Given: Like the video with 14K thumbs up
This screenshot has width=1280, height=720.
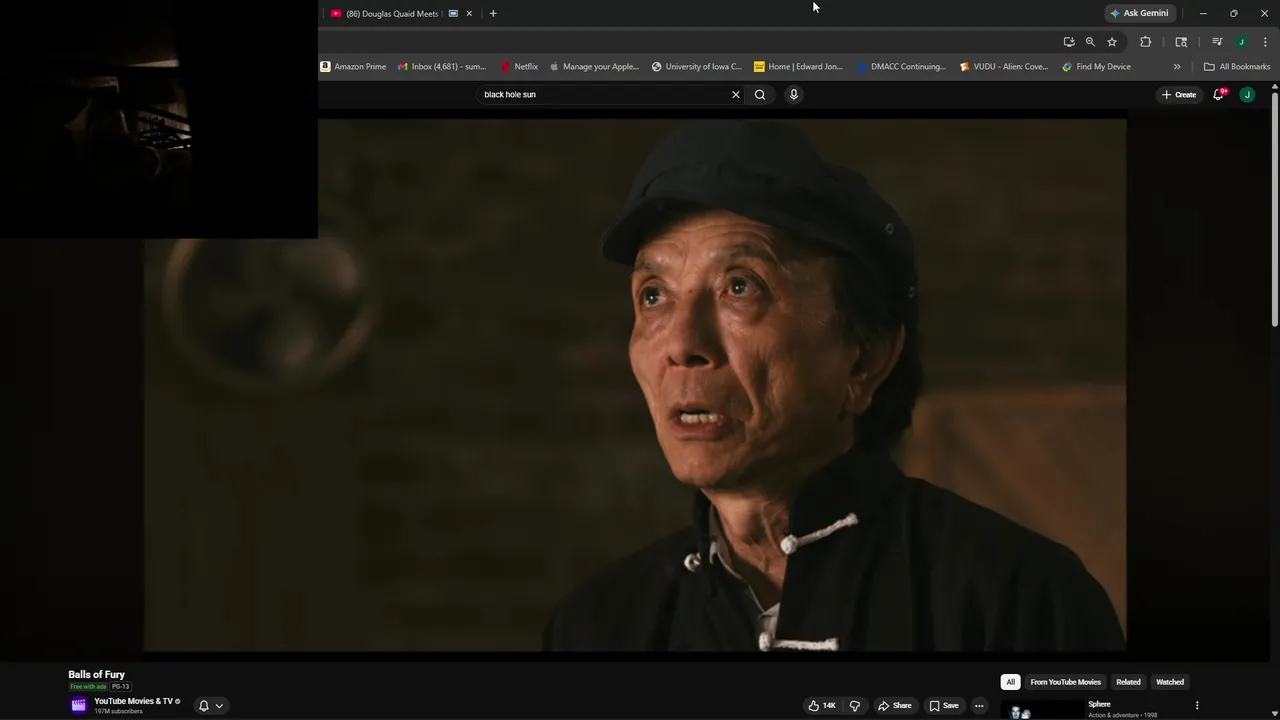Looking at the screenshot, I should point(822,705).
